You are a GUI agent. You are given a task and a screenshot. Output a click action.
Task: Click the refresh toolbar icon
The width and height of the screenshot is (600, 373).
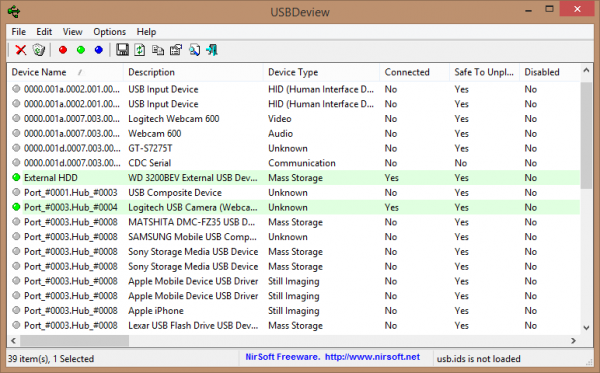point(140,50)
